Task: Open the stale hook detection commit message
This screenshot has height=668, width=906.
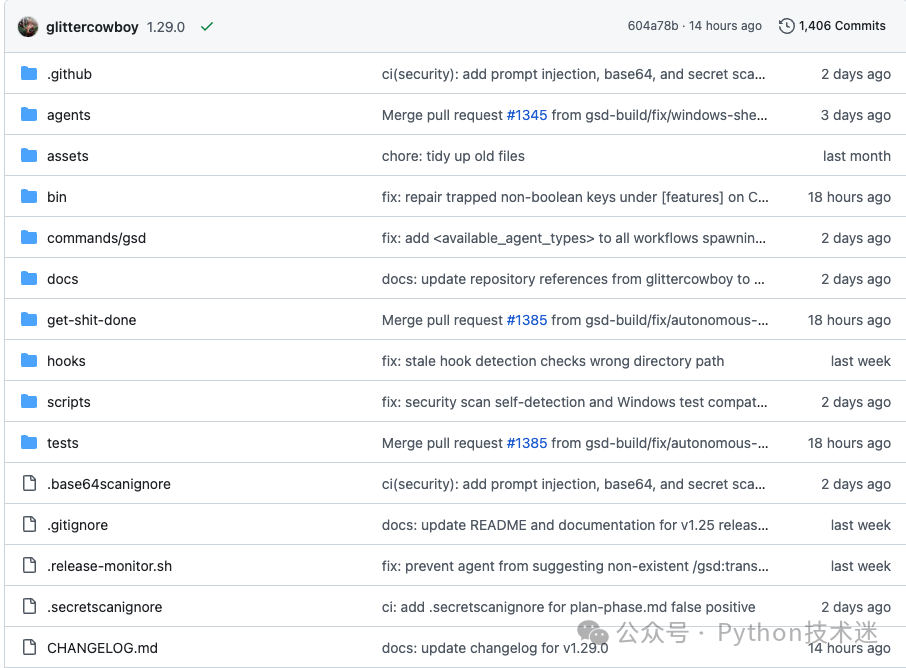Action: (553, 361)
